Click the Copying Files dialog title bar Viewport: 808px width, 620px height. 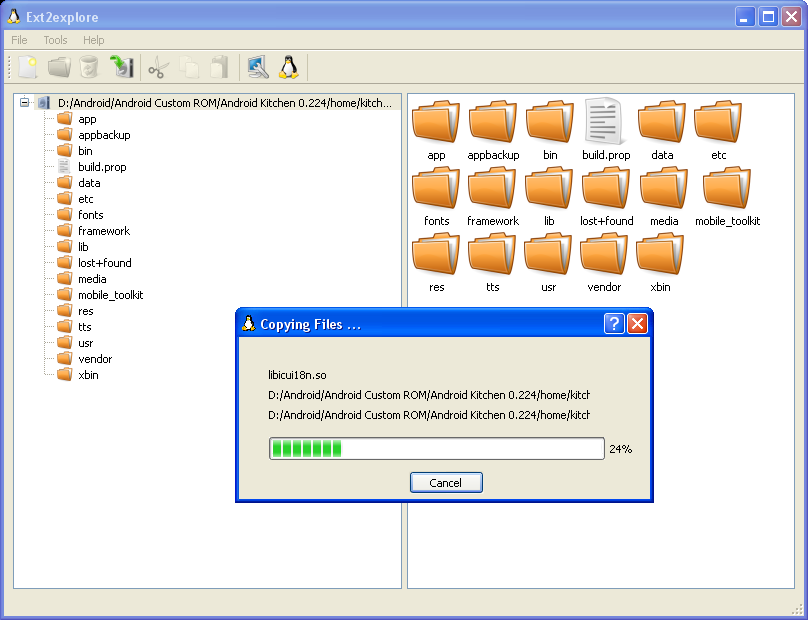point(445,324)
